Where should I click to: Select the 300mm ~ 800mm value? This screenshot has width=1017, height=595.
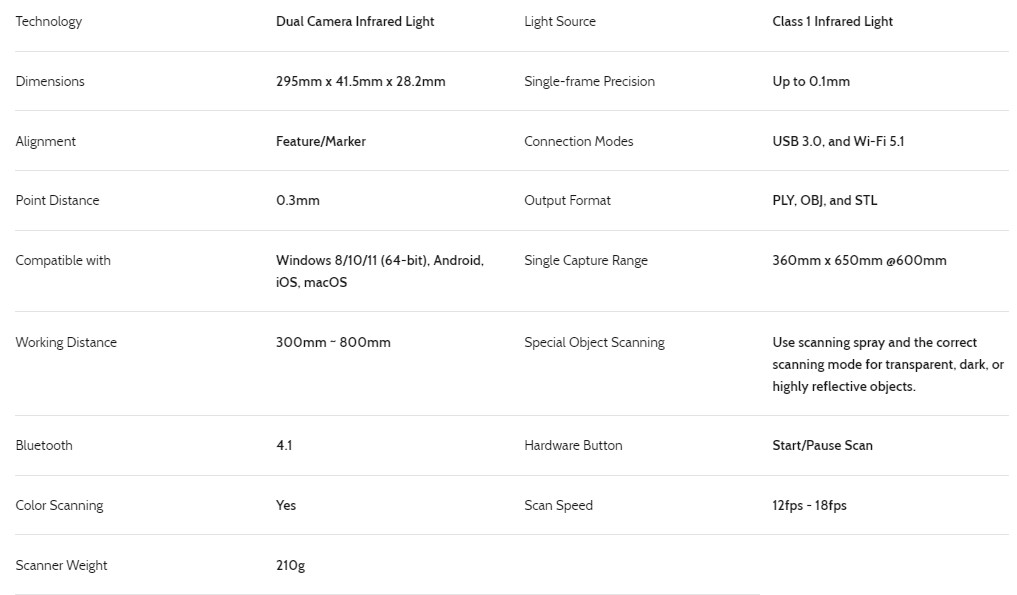point(333,342)
